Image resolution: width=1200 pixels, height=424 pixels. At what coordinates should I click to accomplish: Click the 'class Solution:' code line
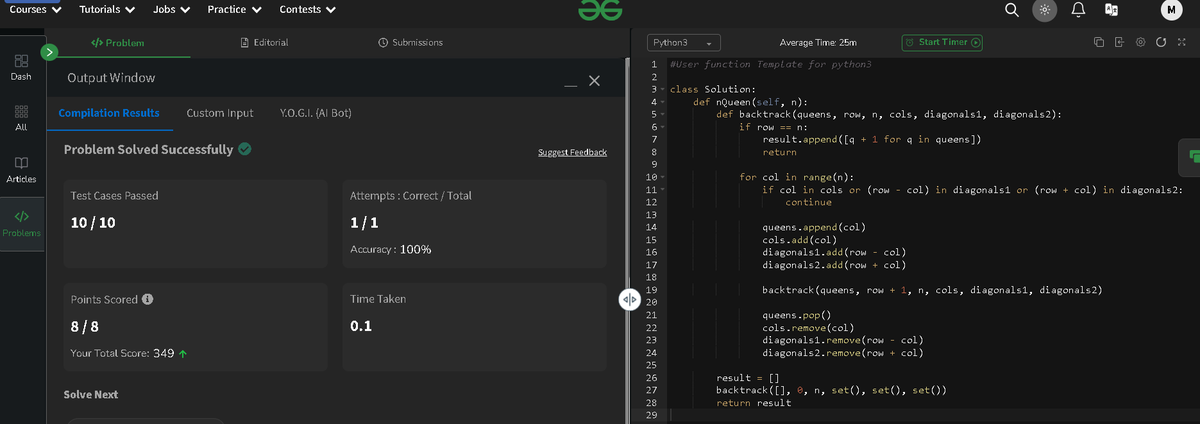tap(712, 89)
